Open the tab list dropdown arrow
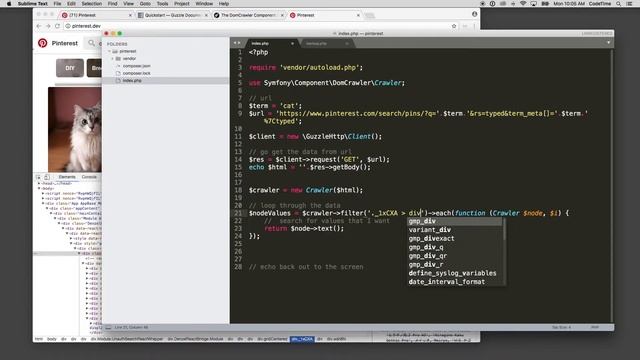Image resolution: width=640 pixels, height=360 pixels. click(x=608, y=42)
